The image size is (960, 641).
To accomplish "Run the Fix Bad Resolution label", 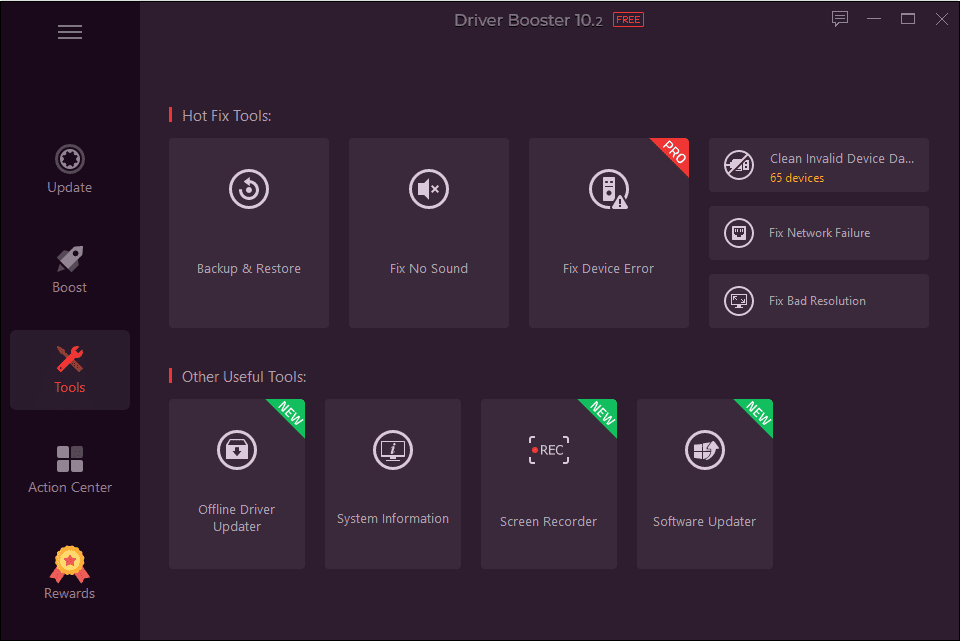I will [817, 301].
